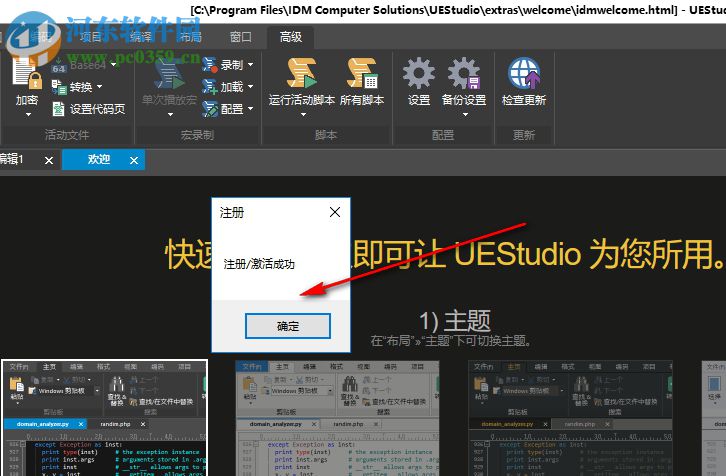This screenshot has height=476, width=726.
Task: Expand the Convert (转换) dropdown arrow
Action: click(100, 87)
